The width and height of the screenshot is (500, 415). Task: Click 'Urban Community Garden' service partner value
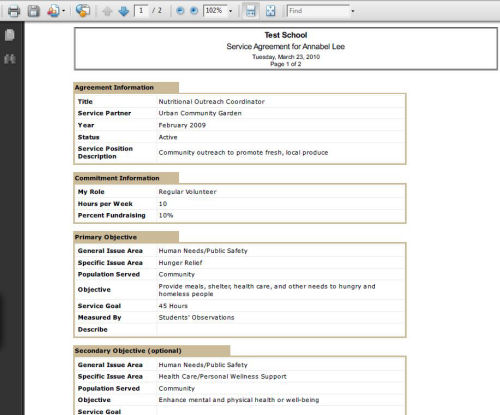pyautogui.click(x=200, y=113)
